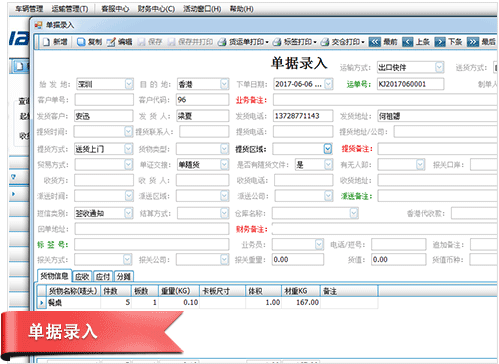
Task: Open the 货运单打印 printer icon
Action: tap(222, 42)
